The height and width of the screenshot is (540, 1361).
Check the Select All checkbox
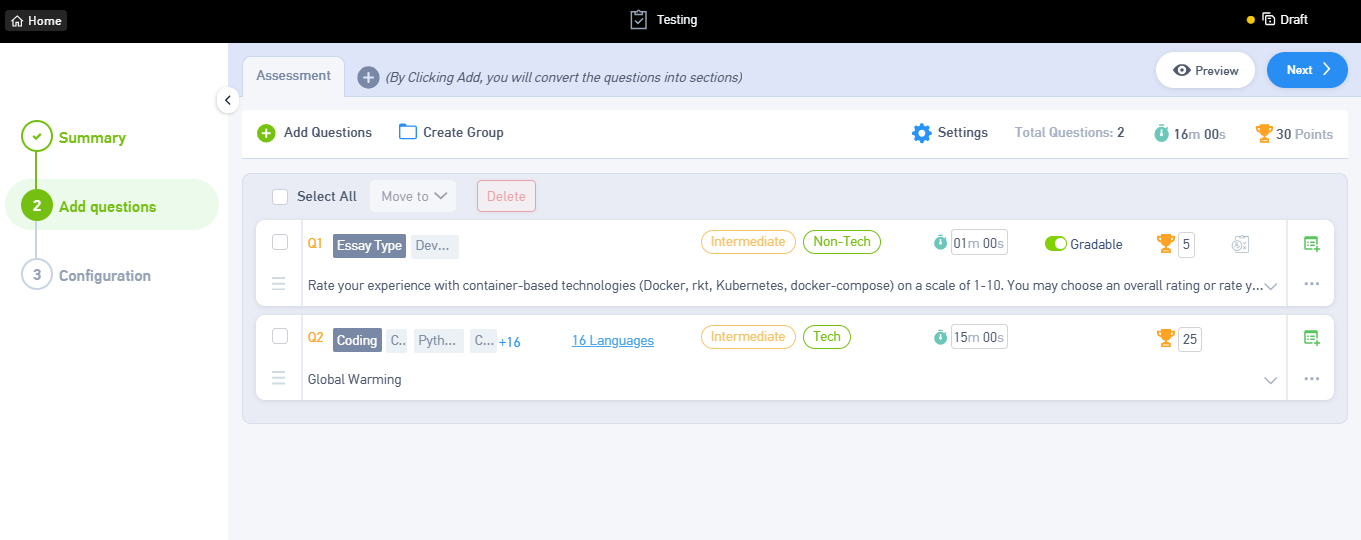tap(280, 196)
